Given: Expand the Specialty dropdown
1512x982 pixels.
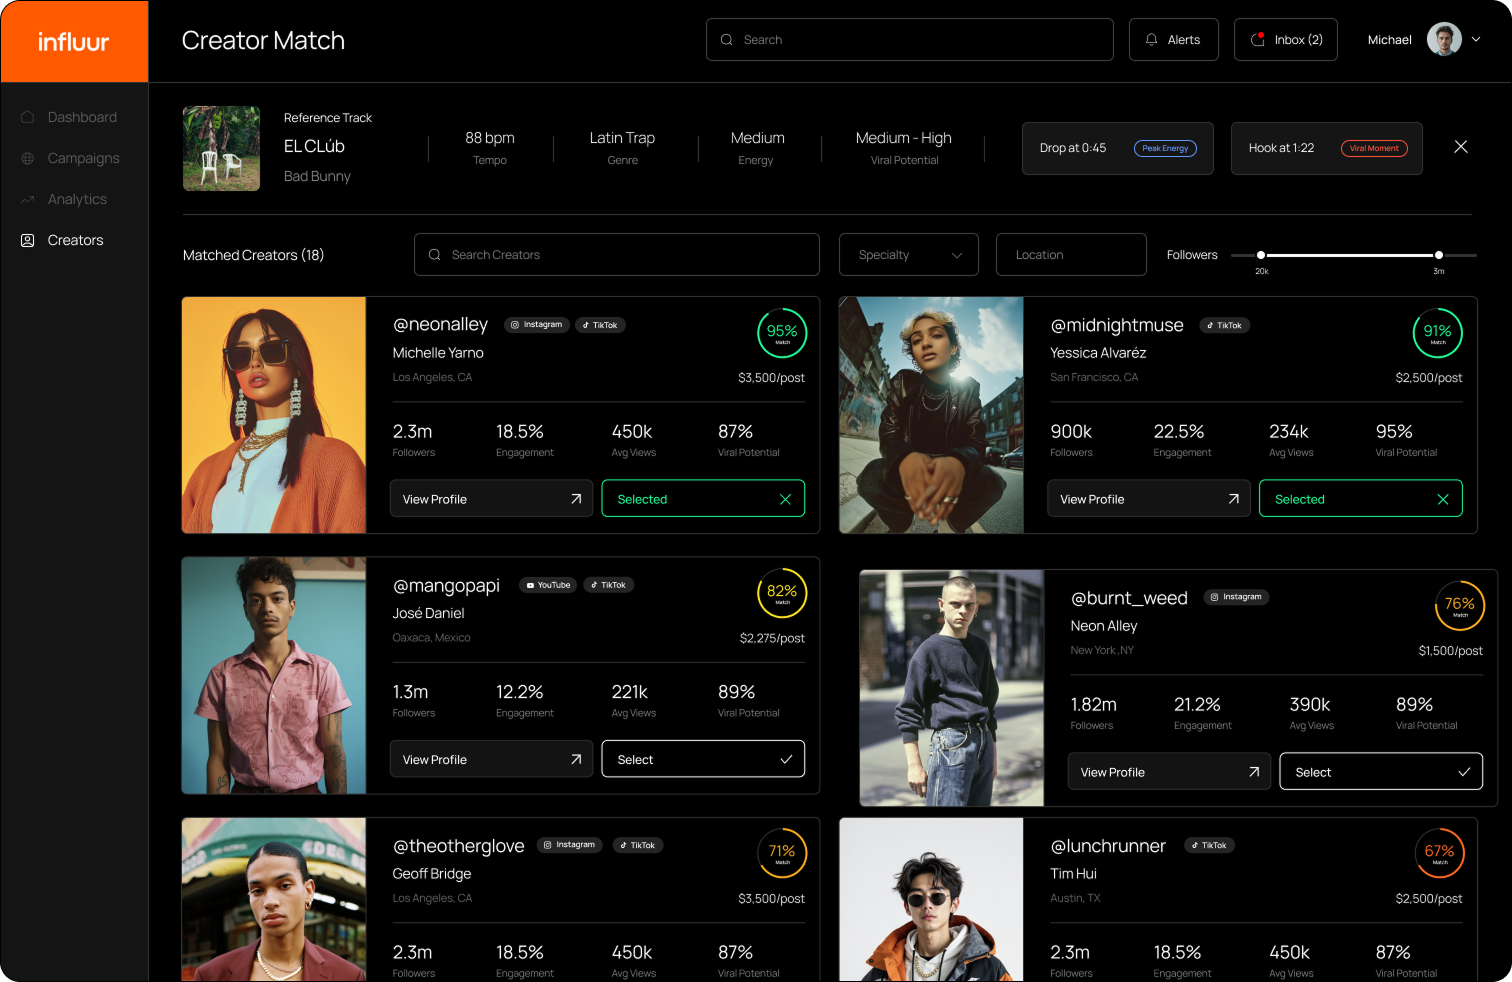Looking at the screenshot, I should (909, 255).
